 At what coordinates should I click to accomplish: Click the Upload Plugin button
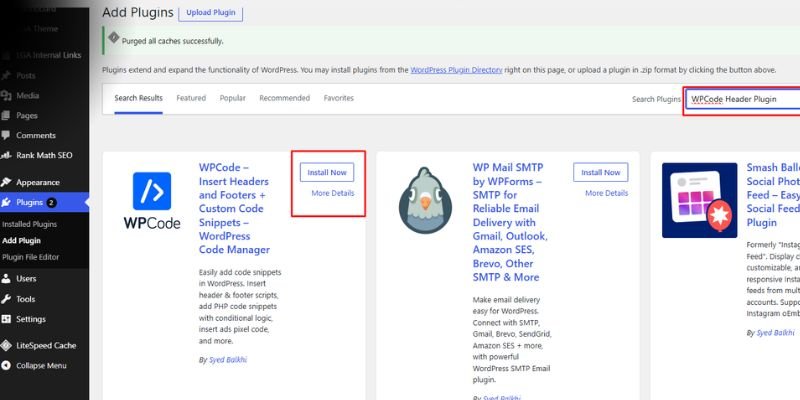(x=210, y=12)
